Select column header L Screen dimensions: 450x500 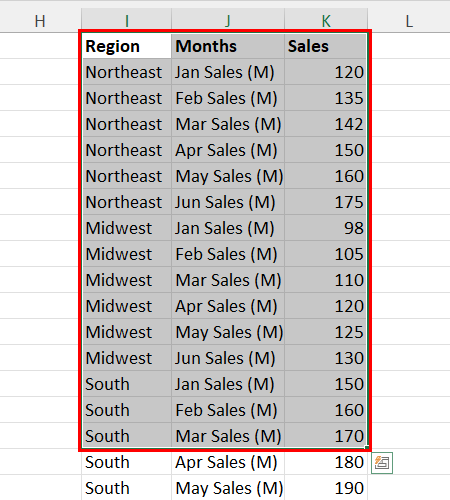click(x=409, y=21)
